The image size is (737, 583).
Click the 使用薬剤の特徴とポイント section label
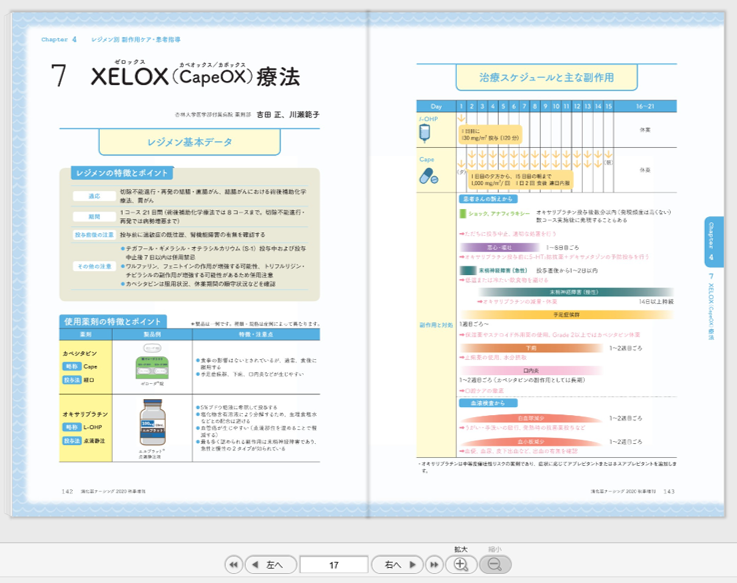coord(113,322)
